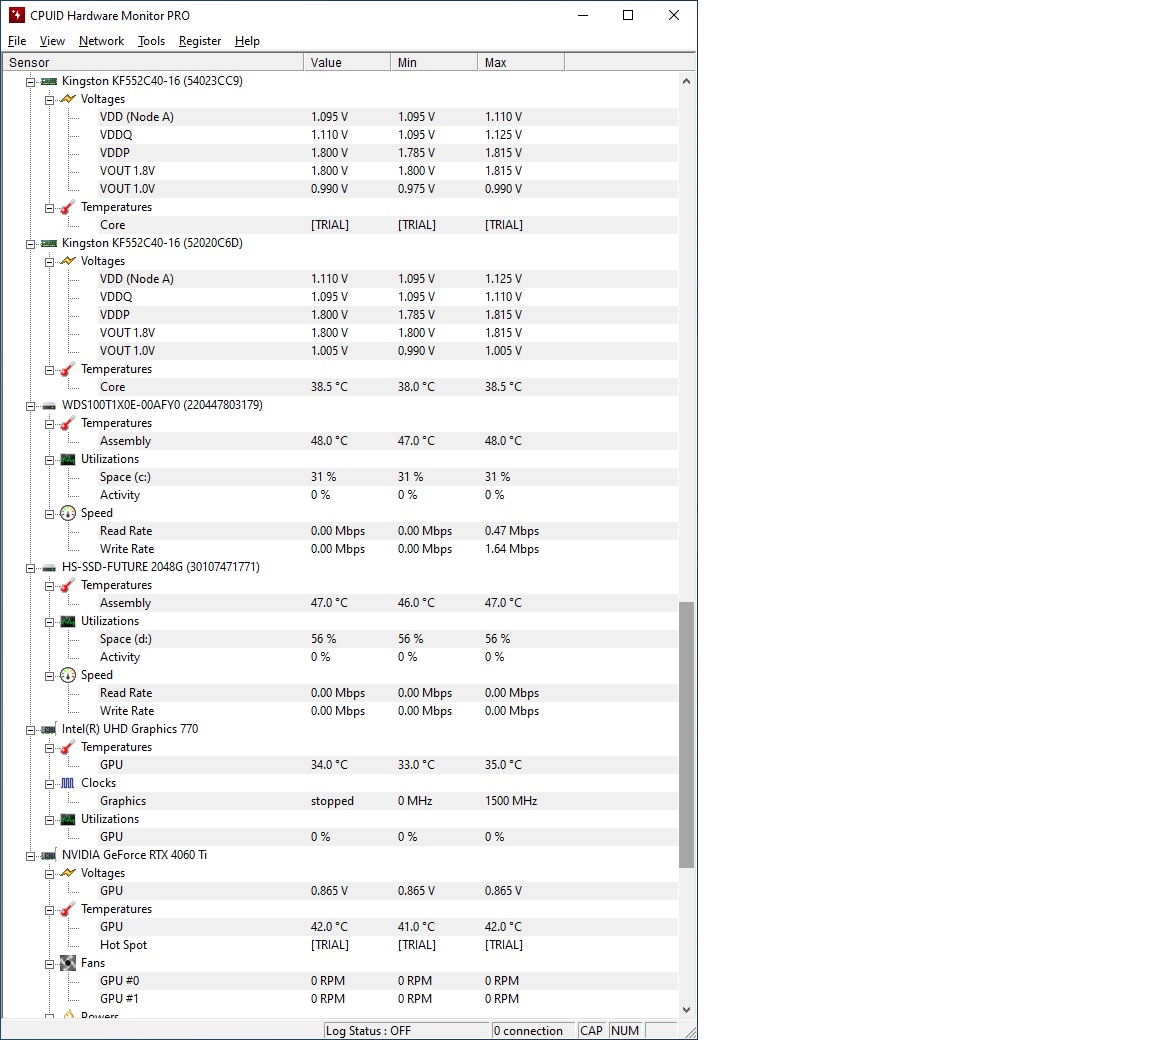This screenshot has width=1152, height=1040.
Task: Open the View menu
Action: tap(52, 41)
